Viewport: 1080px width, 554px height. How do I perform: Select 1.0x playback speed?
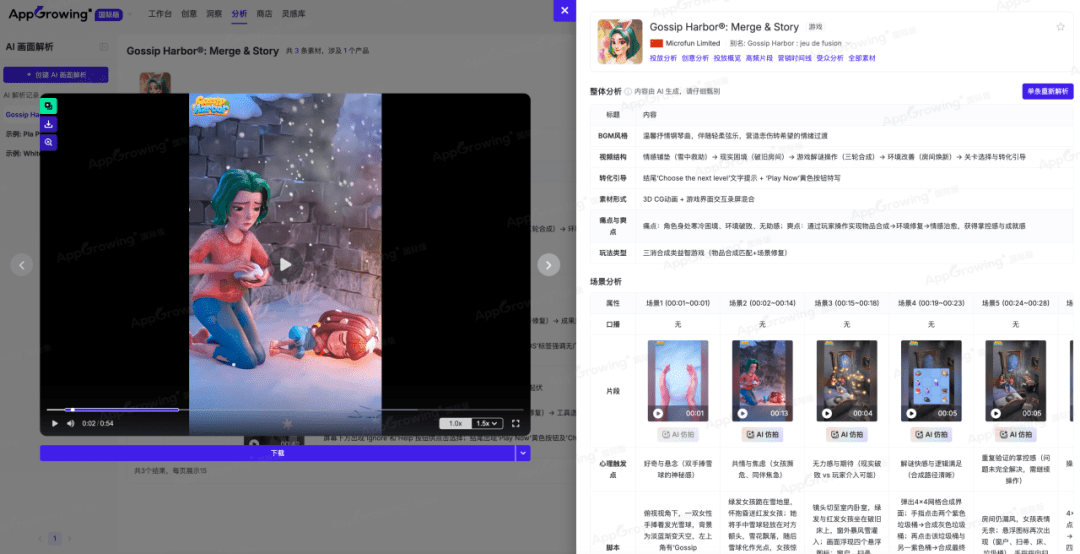455,423
